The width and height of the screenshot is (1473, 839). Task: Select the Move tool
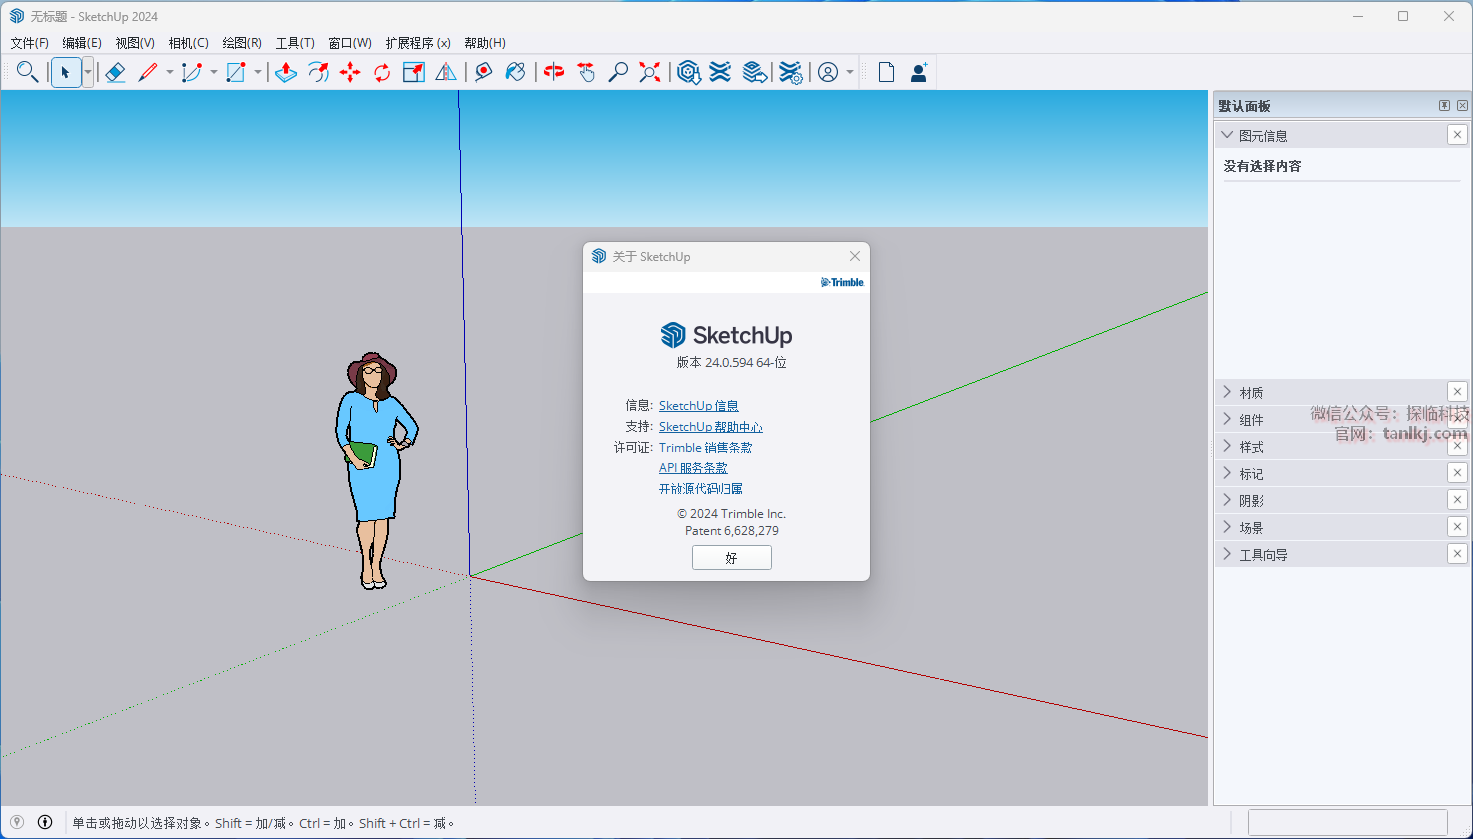[x=350, y=72]
